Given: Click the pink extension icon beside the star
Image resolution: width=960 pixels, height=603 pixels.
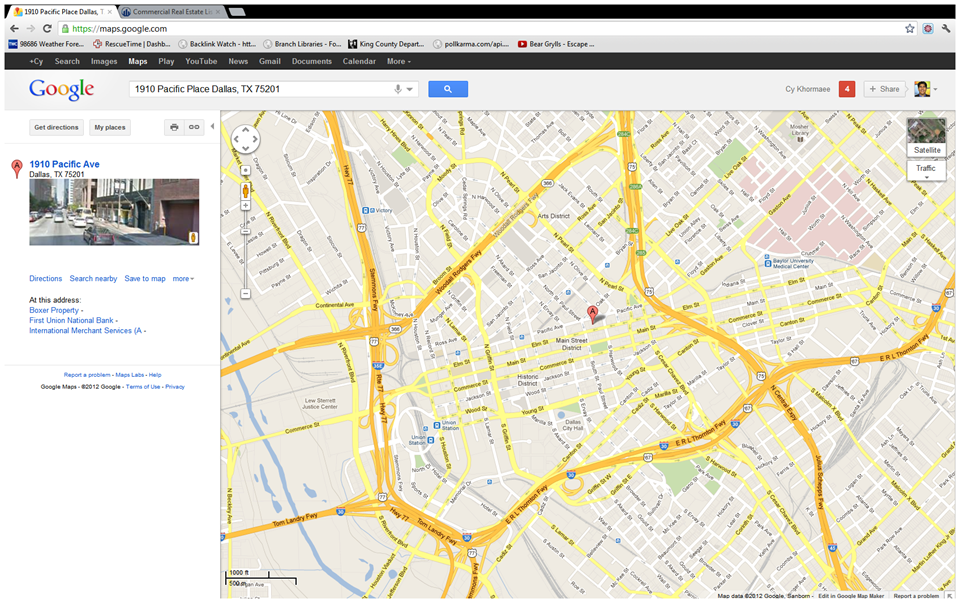Looking at the screenshot, I should coord(928,29).
